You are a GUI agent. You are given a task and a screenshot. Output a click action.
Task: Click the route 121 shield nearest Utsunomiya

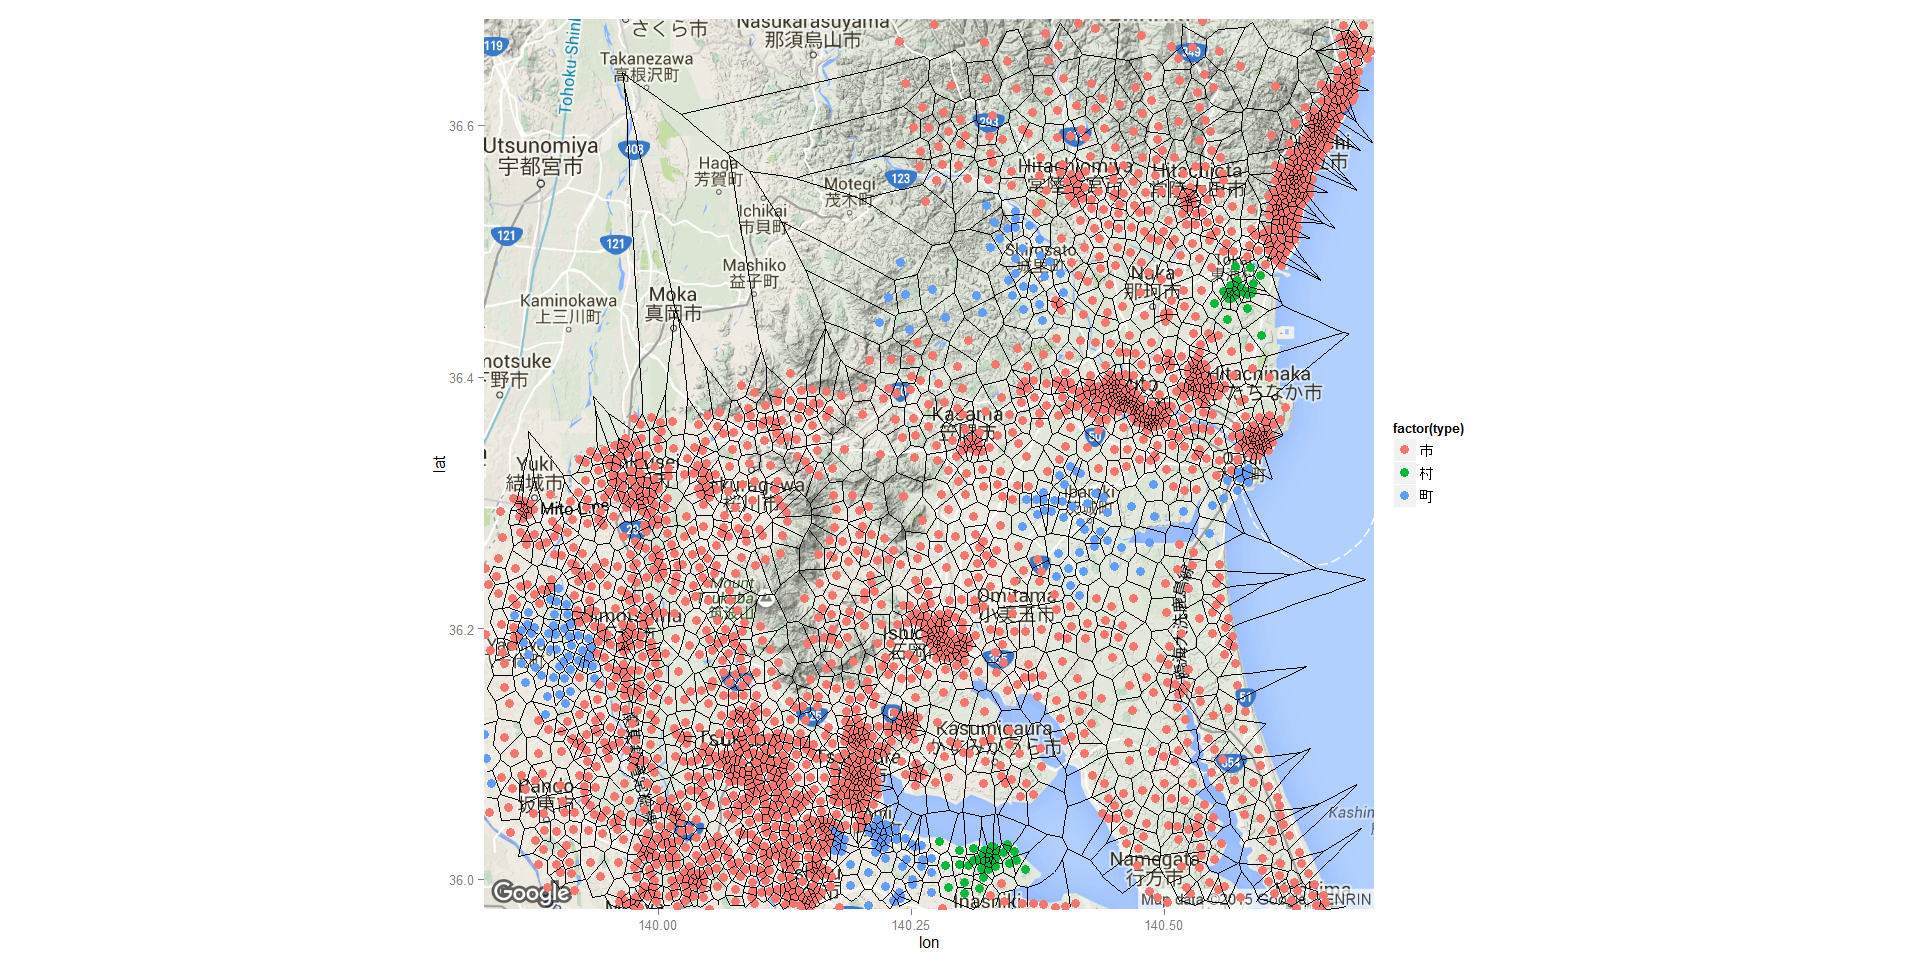tap(507, 236)
